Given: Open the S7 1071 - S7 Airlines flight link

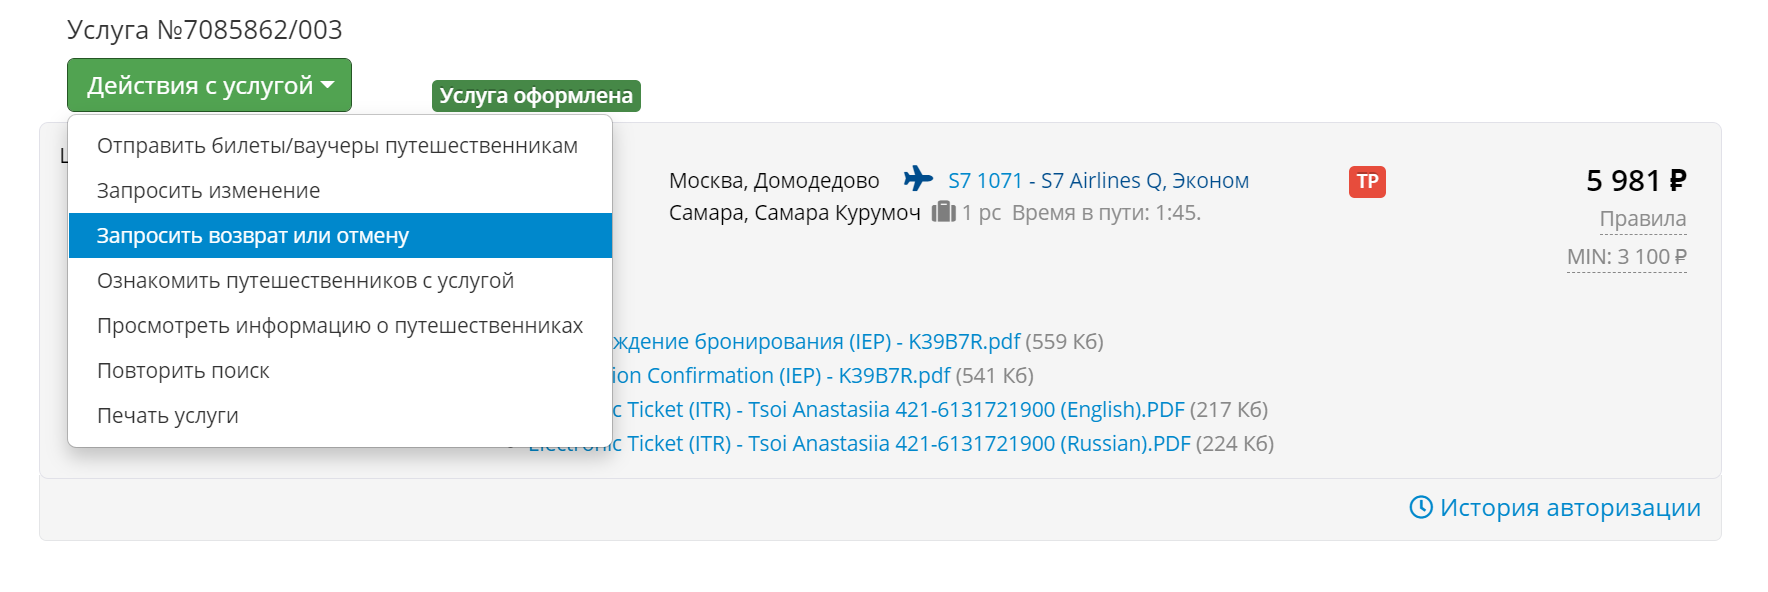Looking at the screenshot, I should 1098,181.
